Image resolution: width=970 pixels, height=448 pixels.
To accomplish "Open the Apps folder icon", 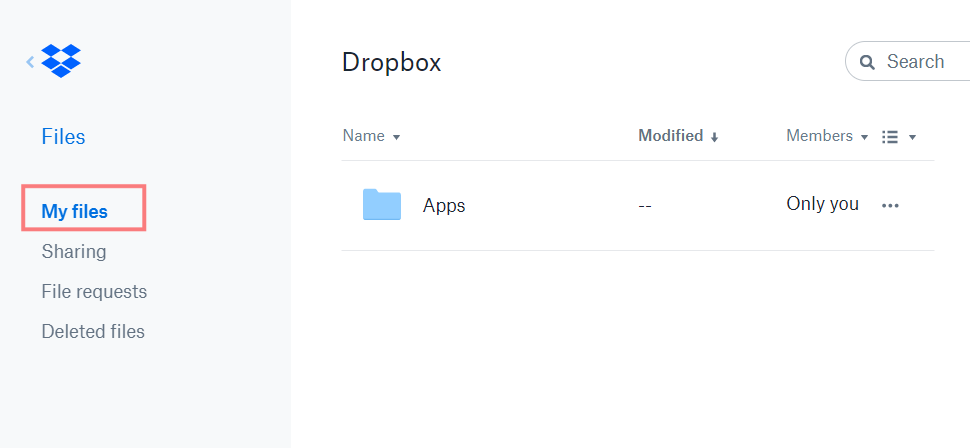I will click(382, 205).
